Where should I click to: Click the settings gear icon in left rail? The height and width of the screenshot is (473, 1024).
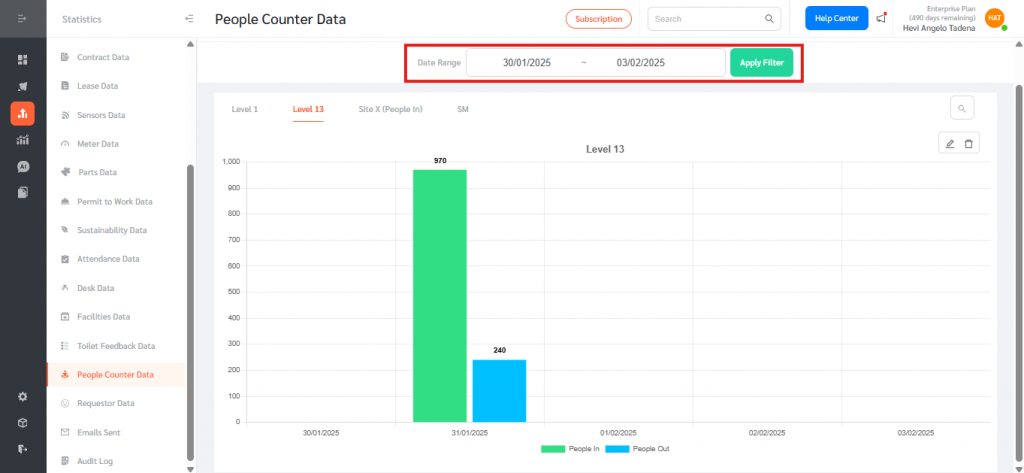[22, 396]
